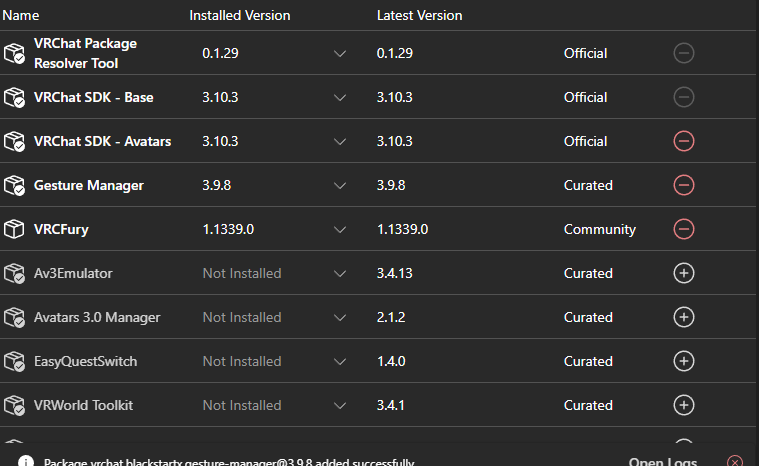Select the VRCFury package name
Viewport: 759px width, 466px height.
61,229
